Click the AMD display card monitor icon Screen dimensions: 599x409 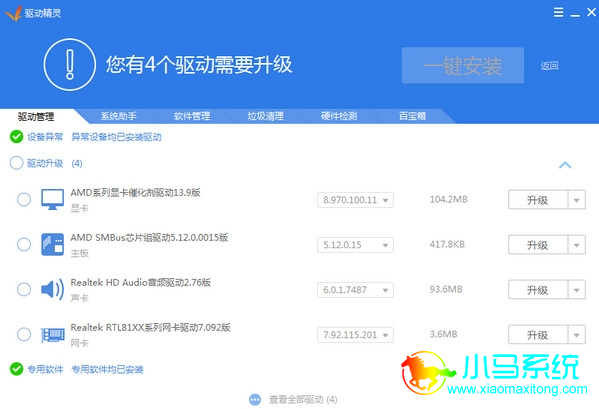pyautogui.click(x=52, y=199)
